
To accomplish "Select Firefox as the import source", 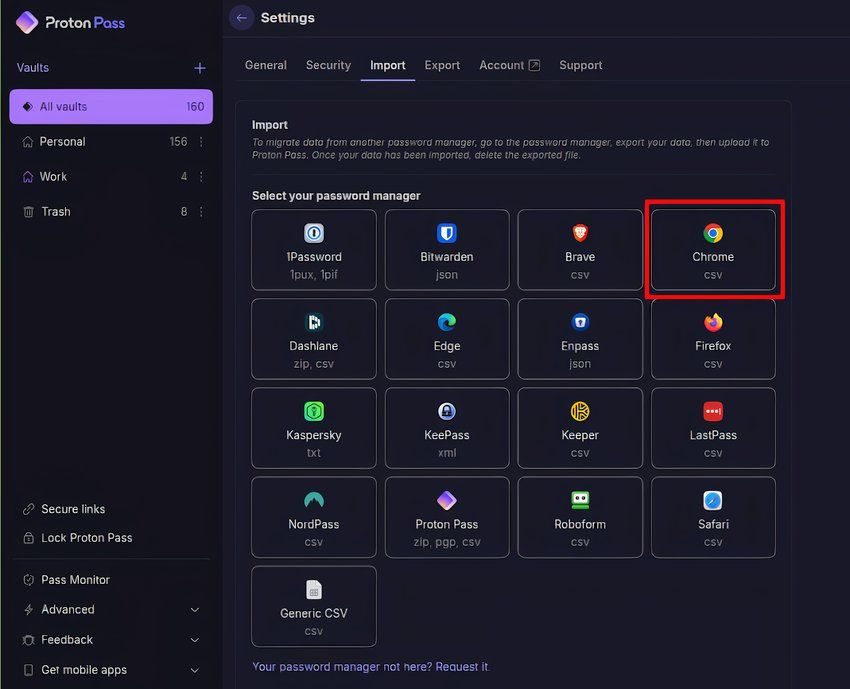I will tap(713, 339).
